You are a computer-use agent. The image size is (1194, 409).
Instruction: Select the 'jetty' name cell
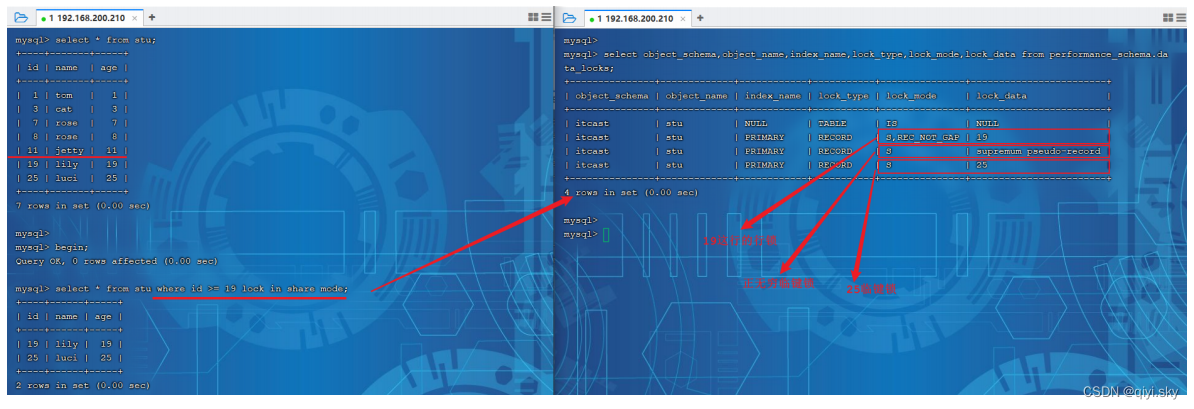[69, 150]
